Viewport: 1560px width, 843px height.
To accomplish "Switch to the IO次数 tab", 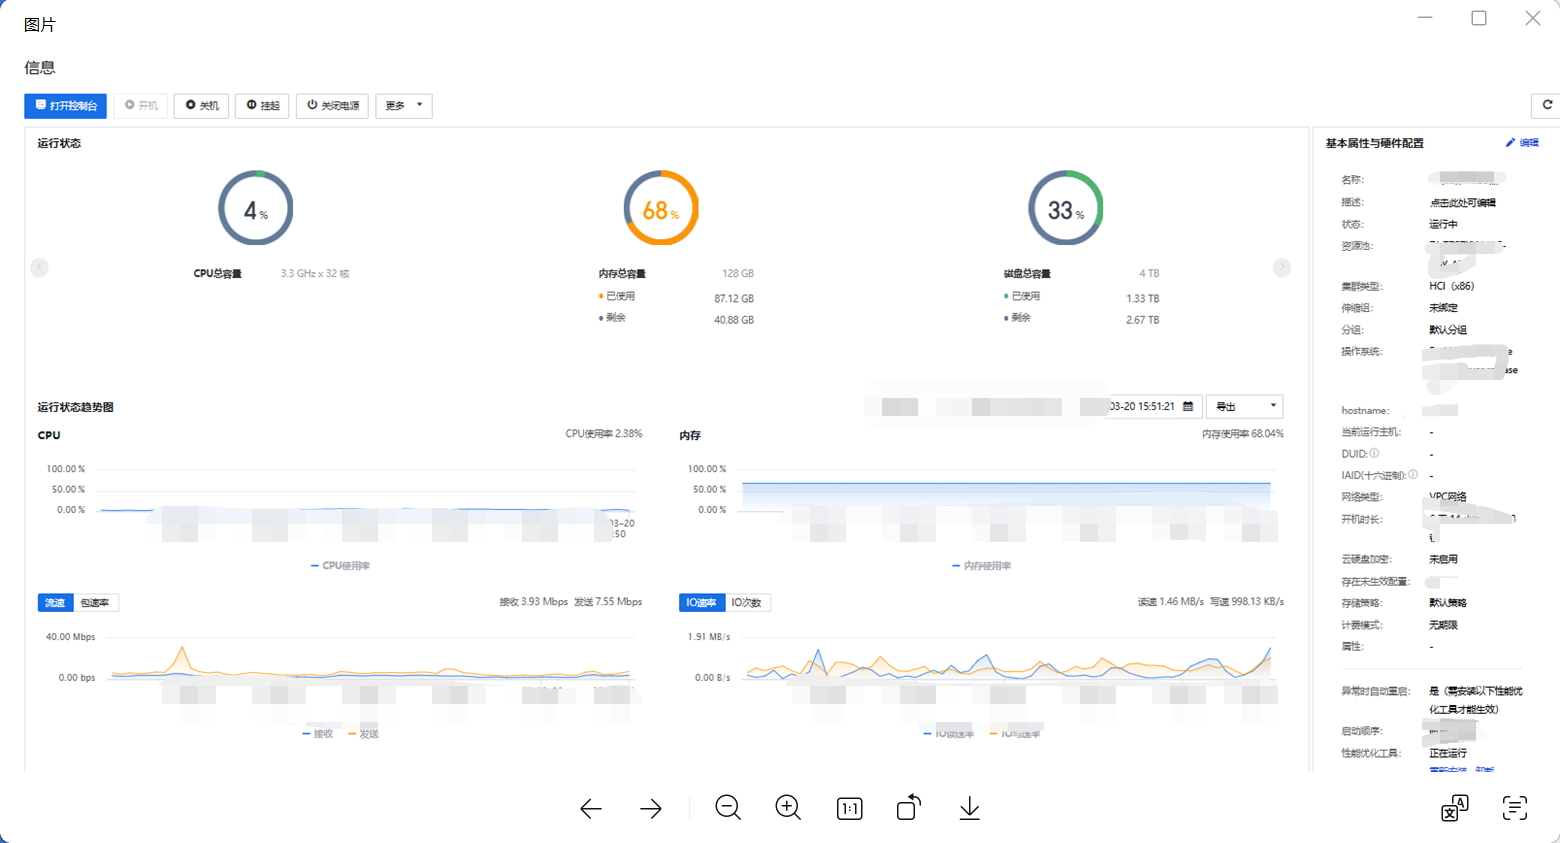I will (x=746, y=603).
